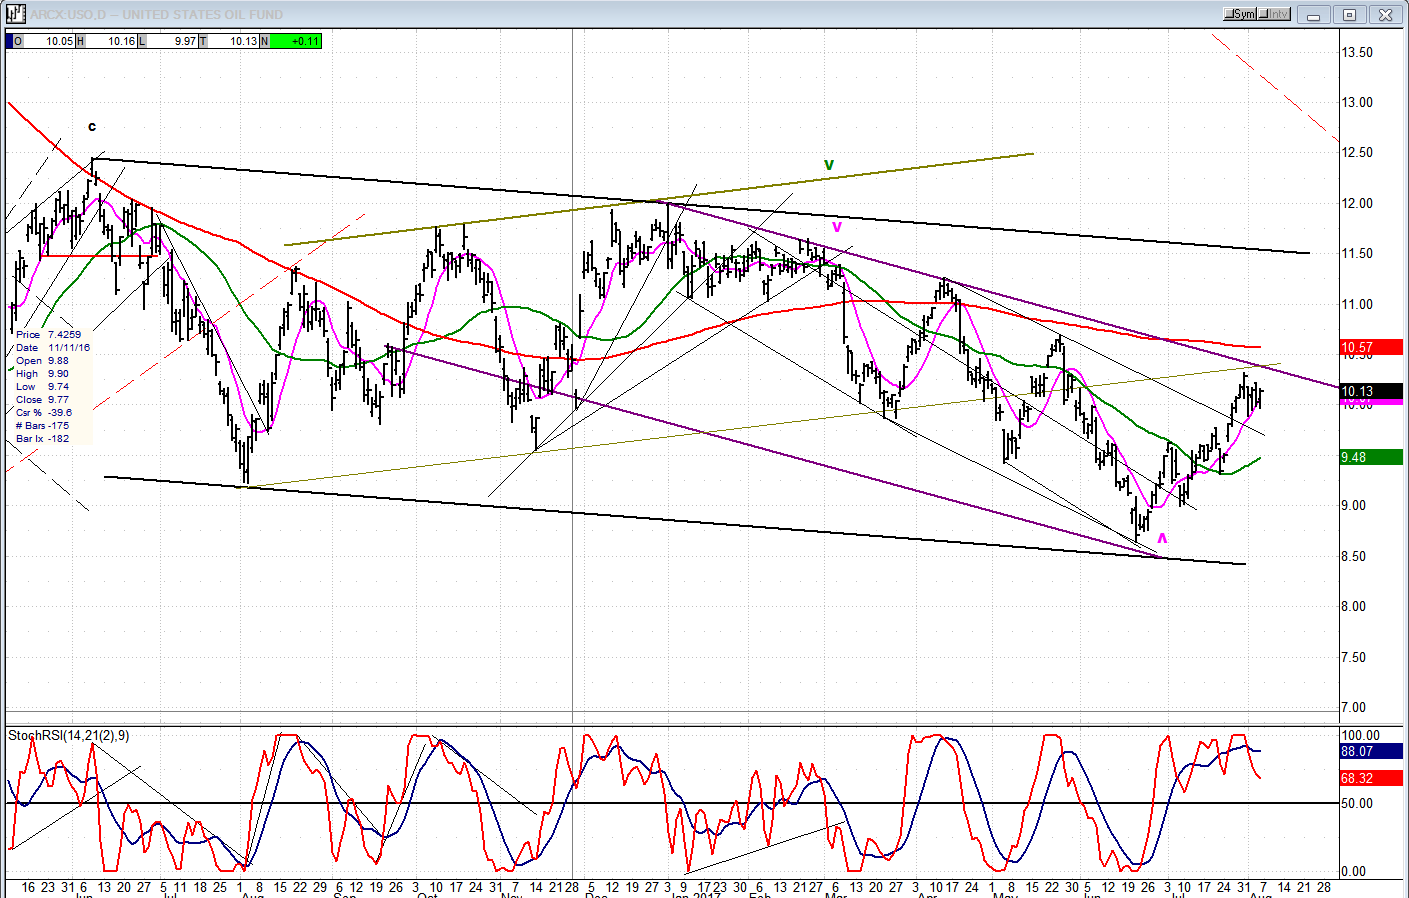Click the blue 88.07 StochRSI value tag
1409x898 pixels.
click(1370, 750)
